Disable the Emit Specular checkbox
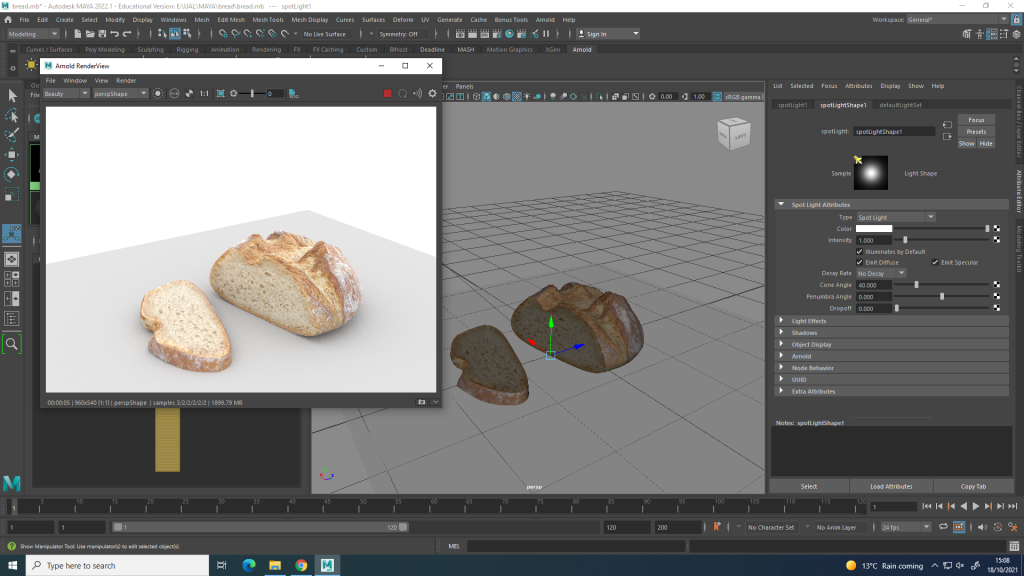This screenshot has height=576, width=1024. coord(935,262)
